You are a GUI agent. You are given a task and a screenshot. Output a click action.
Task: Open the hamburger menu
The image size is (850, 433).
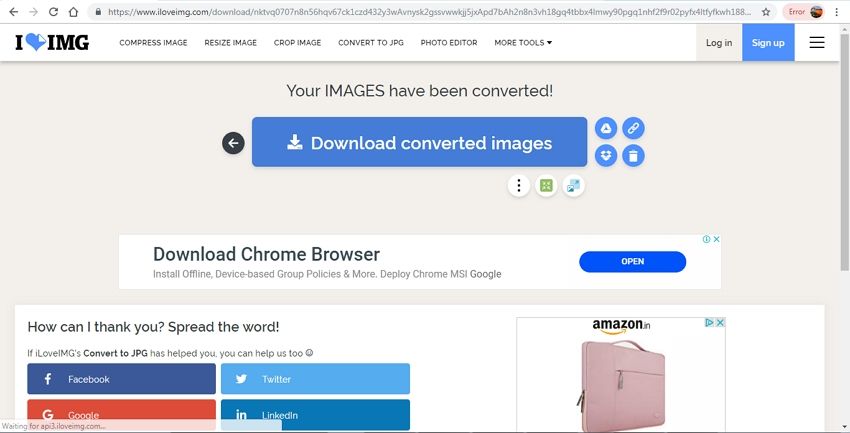point(817,43)
